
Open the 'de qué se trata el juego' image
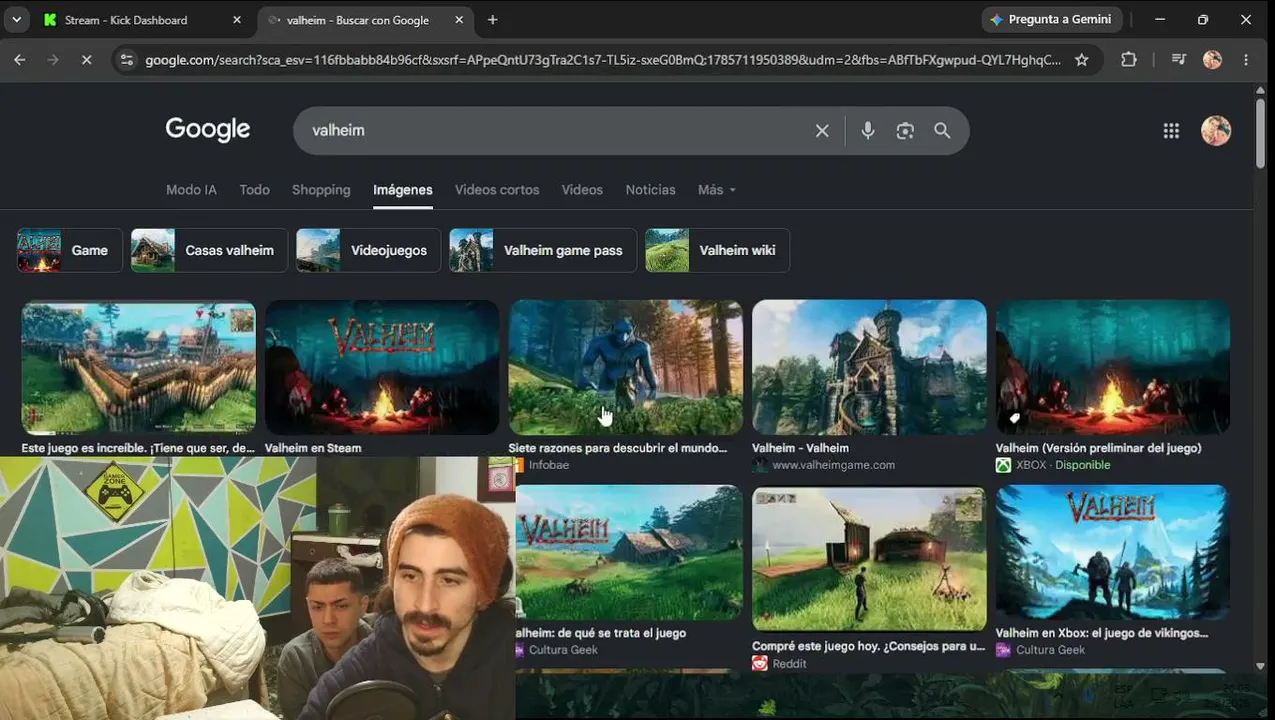[629, 552]
